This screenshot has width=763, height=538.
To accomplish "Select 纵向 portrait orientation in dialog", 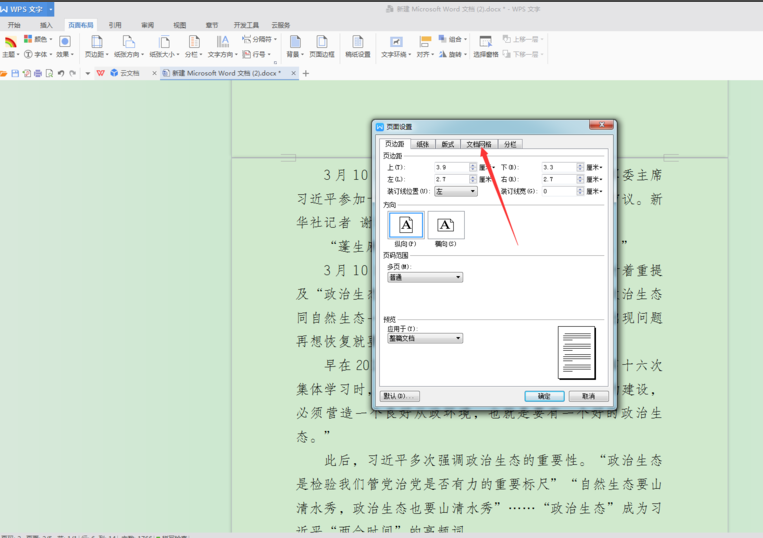I will tap(406, 225).
